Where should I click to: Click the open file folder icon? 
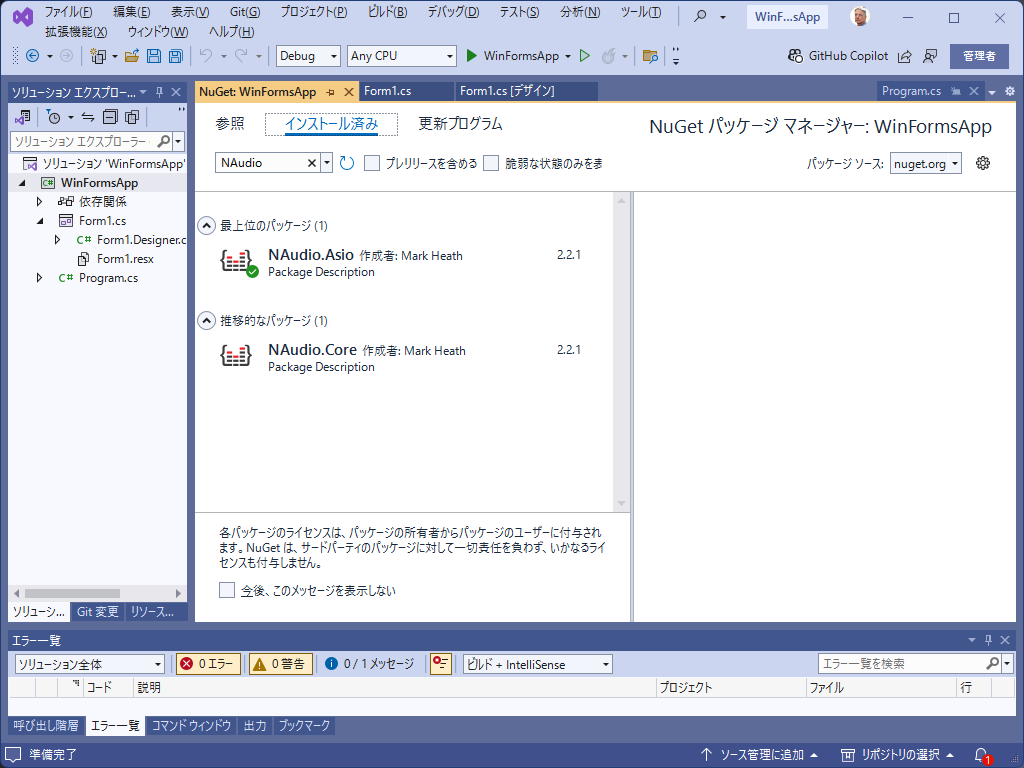[x=132, y=56]
